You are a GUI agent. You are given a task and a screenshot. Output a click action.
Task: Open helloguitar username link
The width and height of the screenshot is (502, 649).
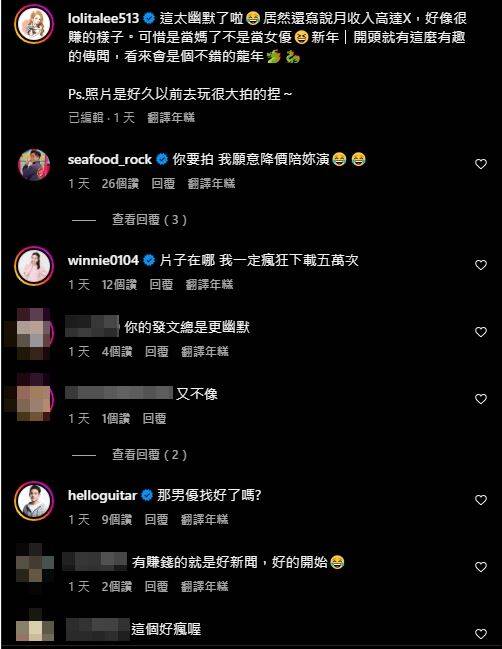coord(102,495)
